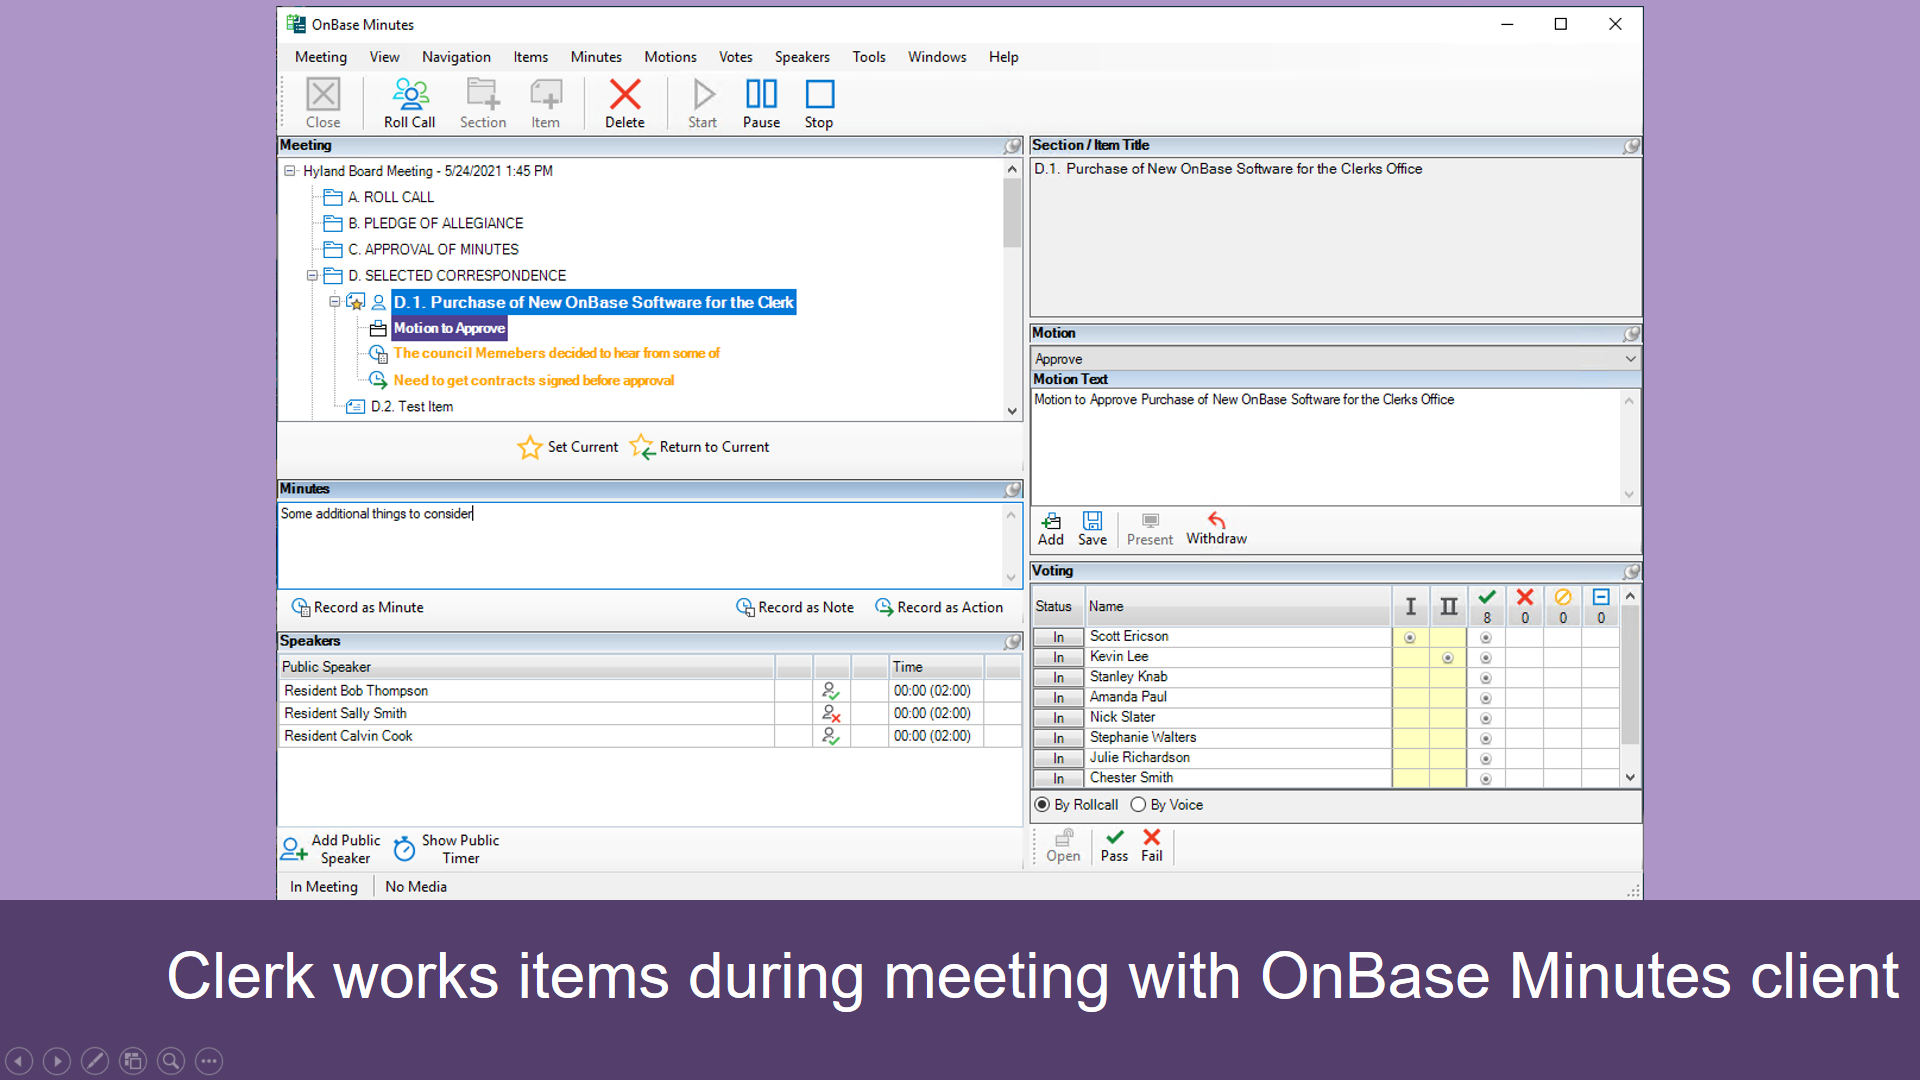Open the Speakers menu
Screen dimensions: 1920x1080
802,57
